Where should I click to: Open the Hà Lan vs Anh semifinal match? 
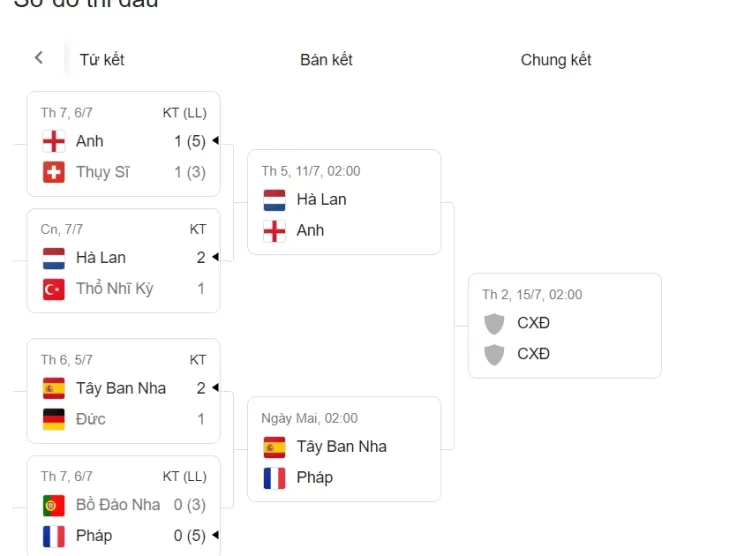[344, 202]
